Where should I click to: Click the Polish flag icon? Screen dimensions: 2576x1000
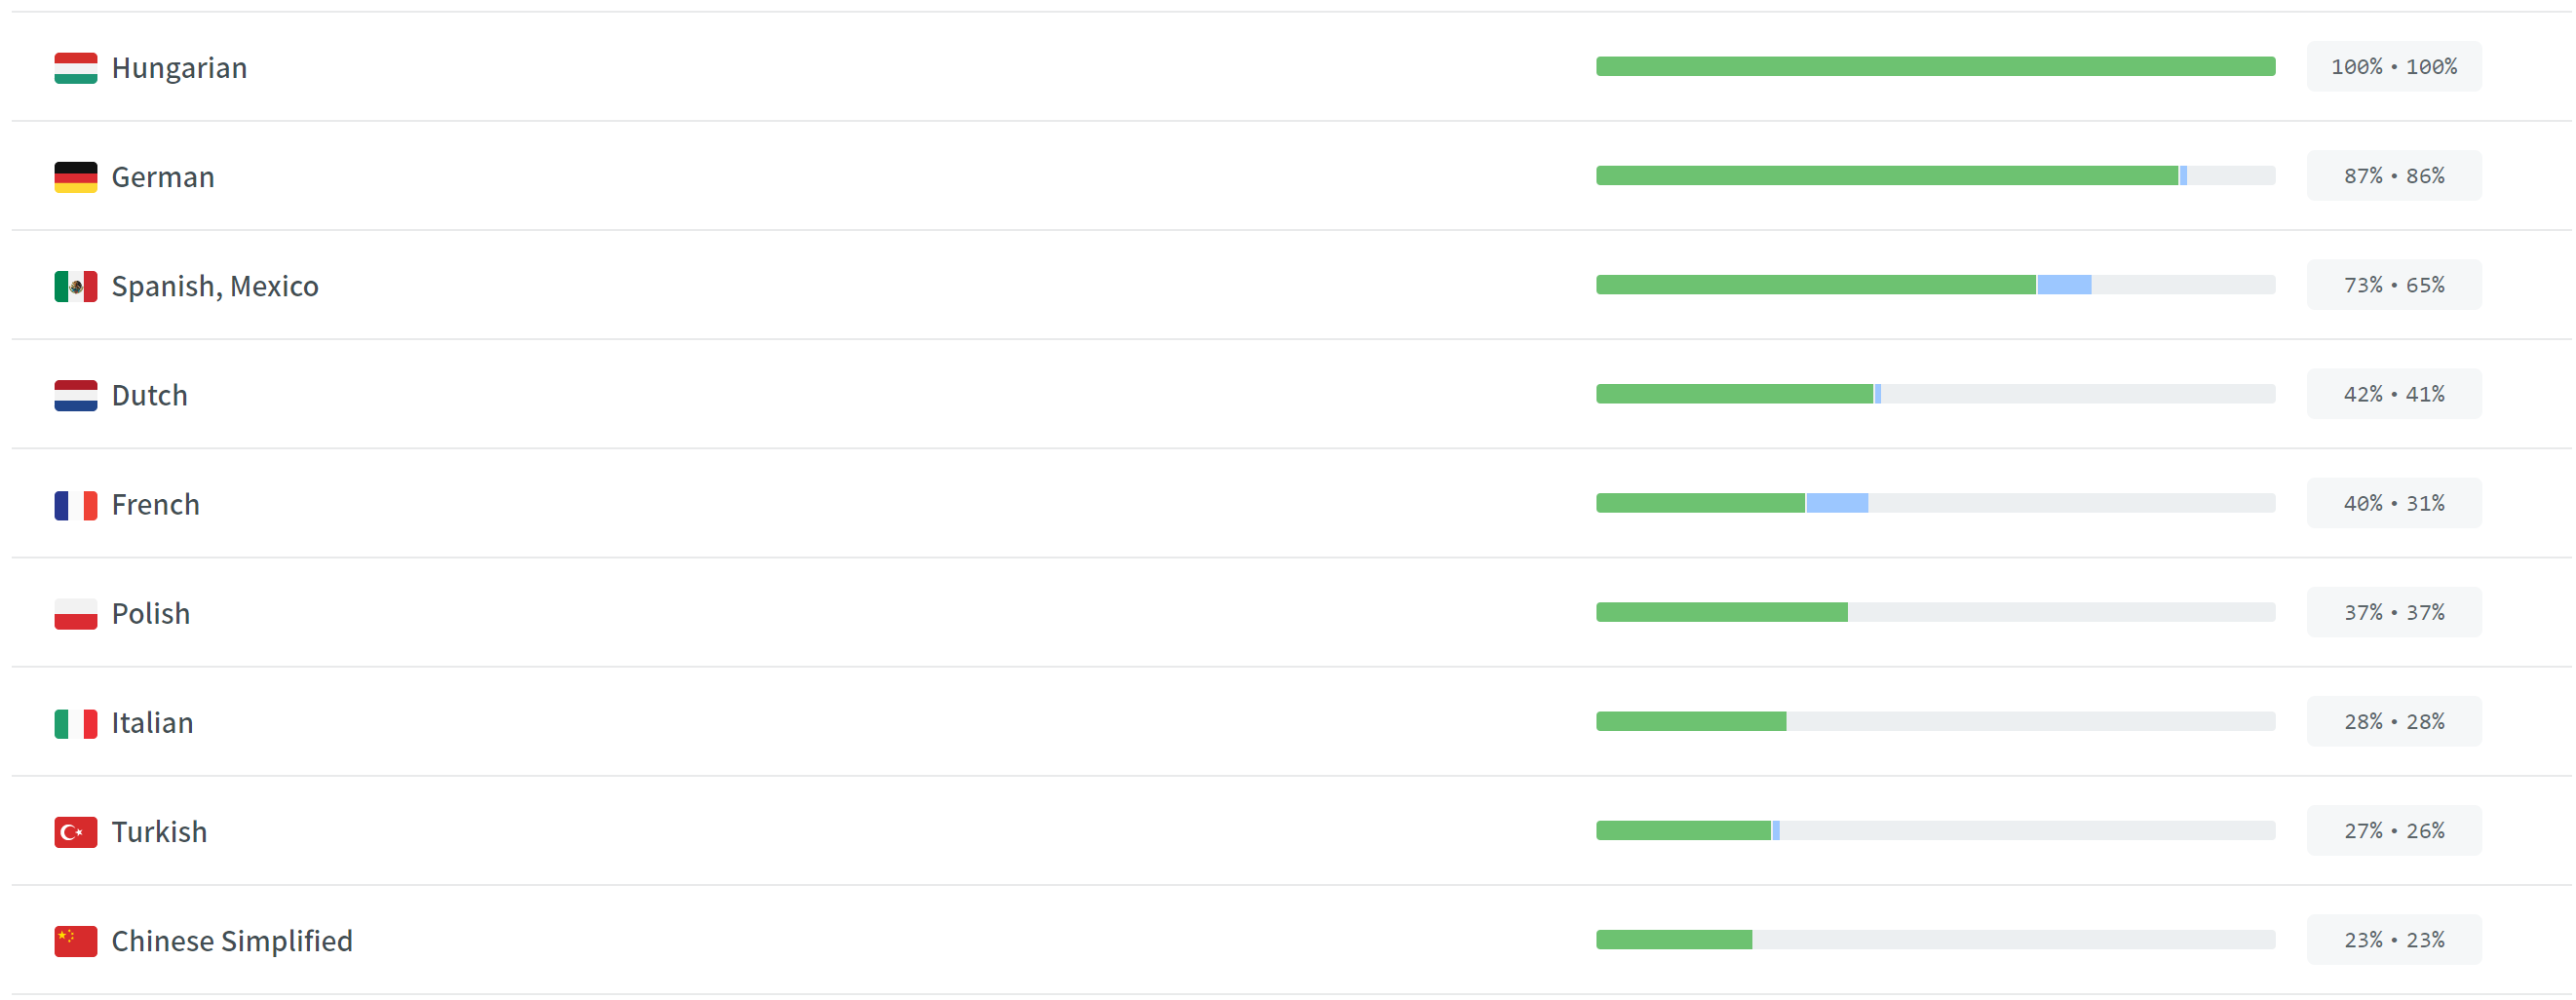(76, 614)
